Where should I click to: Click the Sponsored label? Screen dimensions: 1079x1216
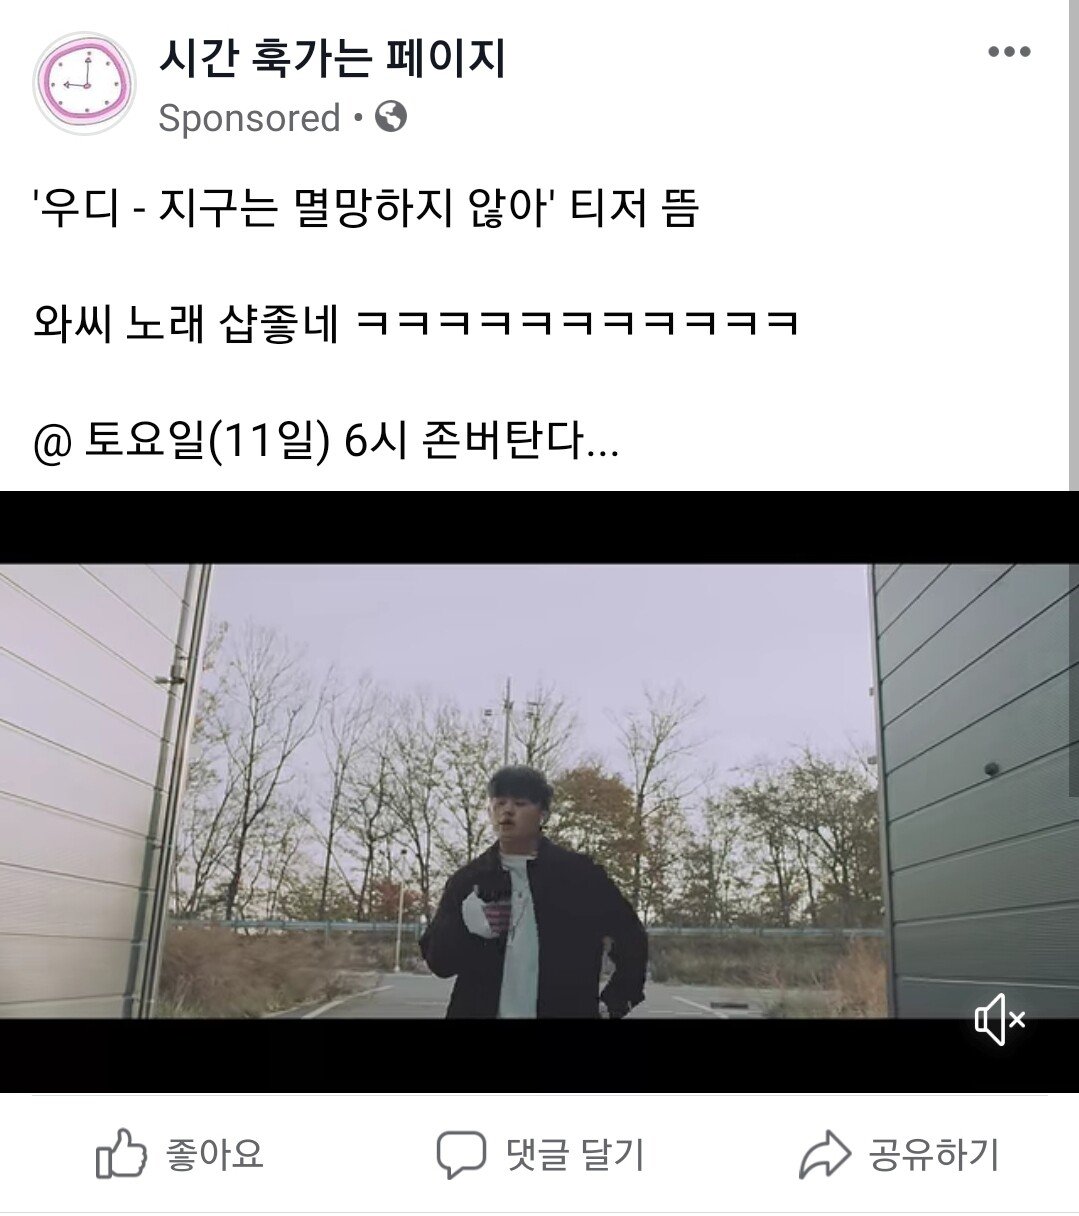pos(249,118)
